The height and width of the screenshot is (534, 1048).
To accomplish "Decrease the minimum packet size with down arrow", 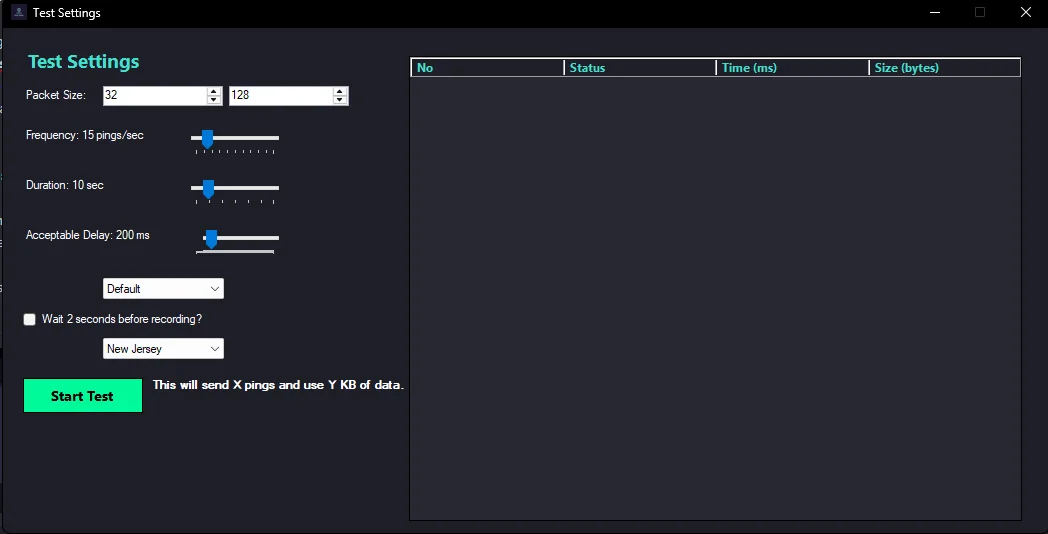I will 214,100.
